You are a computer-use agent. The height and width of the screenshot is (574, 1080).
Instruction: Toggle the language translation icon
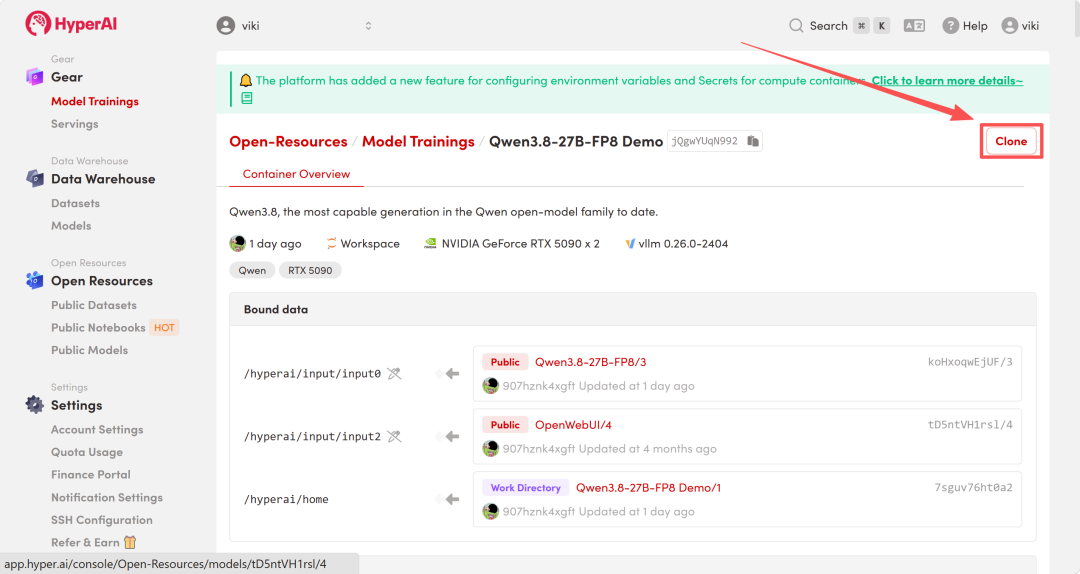pos(914,25)
